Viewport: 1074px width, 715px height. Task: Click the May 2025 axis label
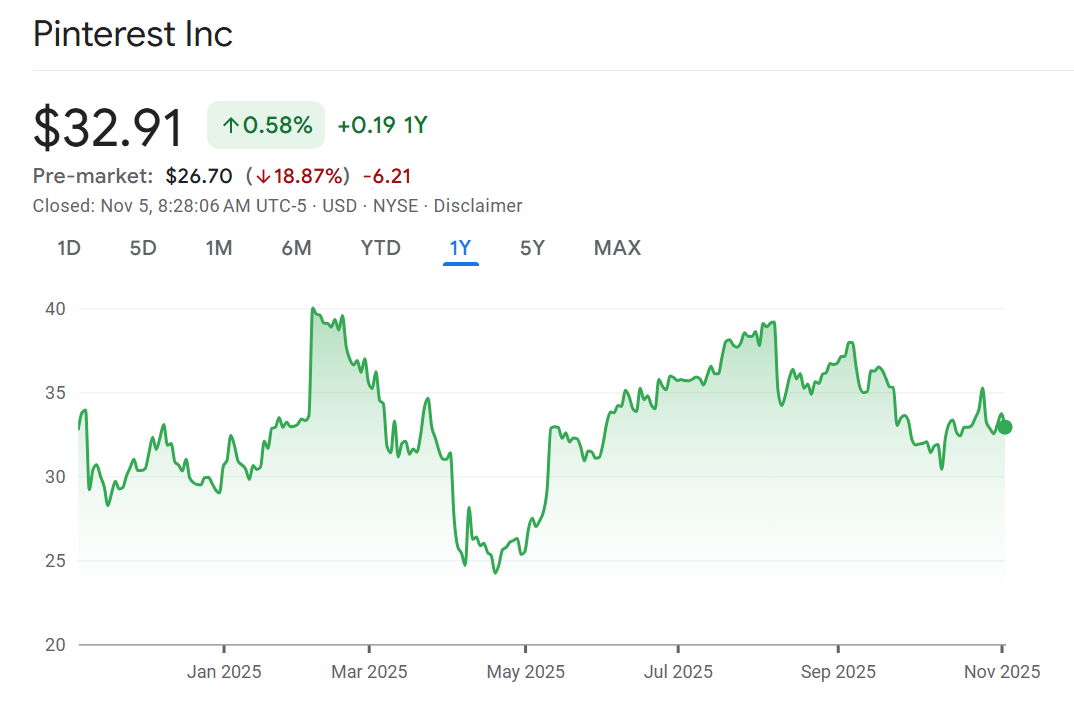point(525,671)
